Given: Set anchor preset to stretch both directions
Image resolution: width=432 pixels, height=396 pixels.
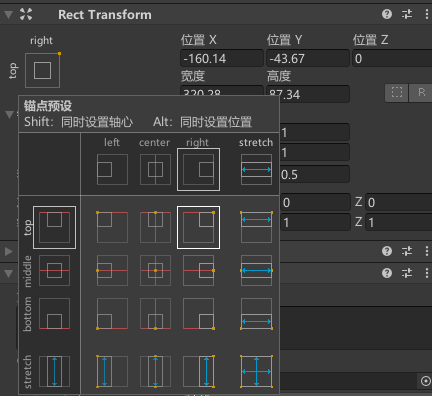Looking at the screenshot, I should click(256, 371).
